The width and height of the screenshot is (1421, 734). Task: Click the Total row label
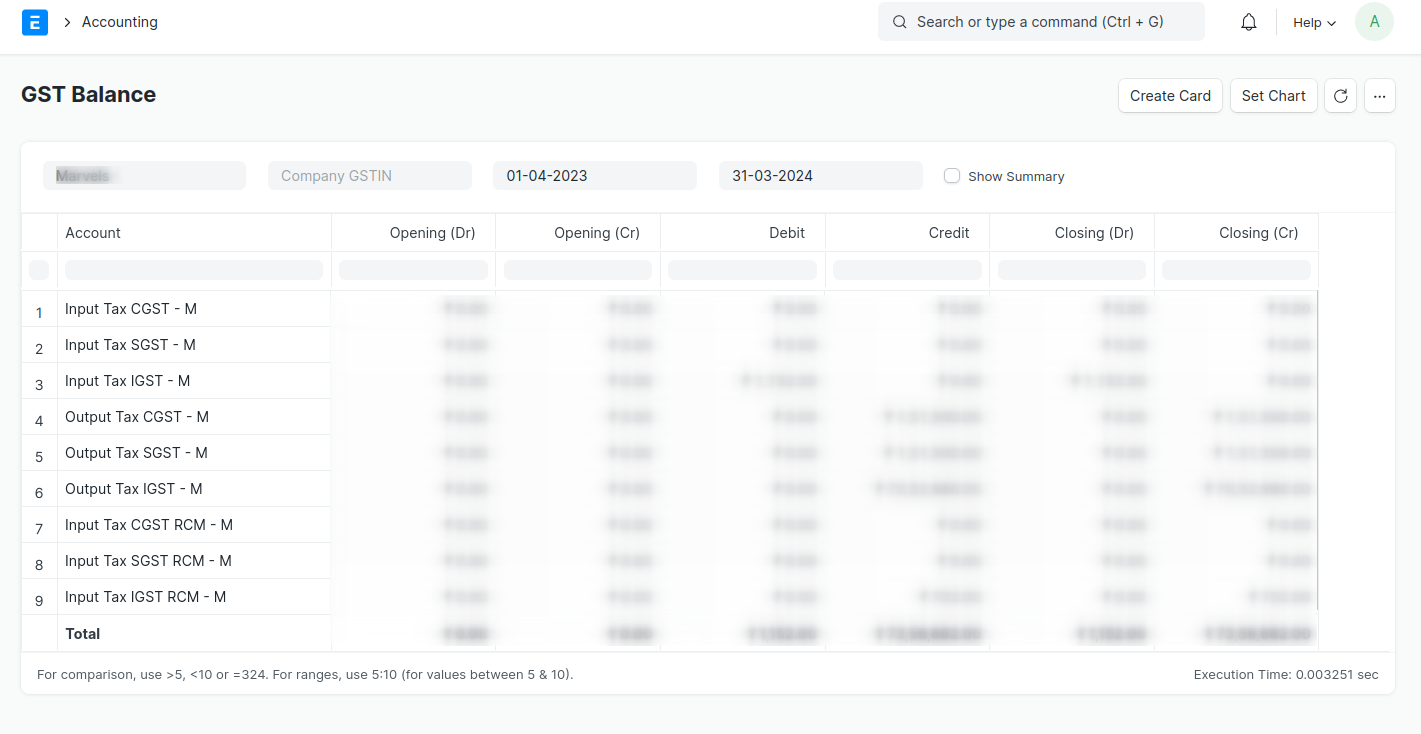click(83, 634)
